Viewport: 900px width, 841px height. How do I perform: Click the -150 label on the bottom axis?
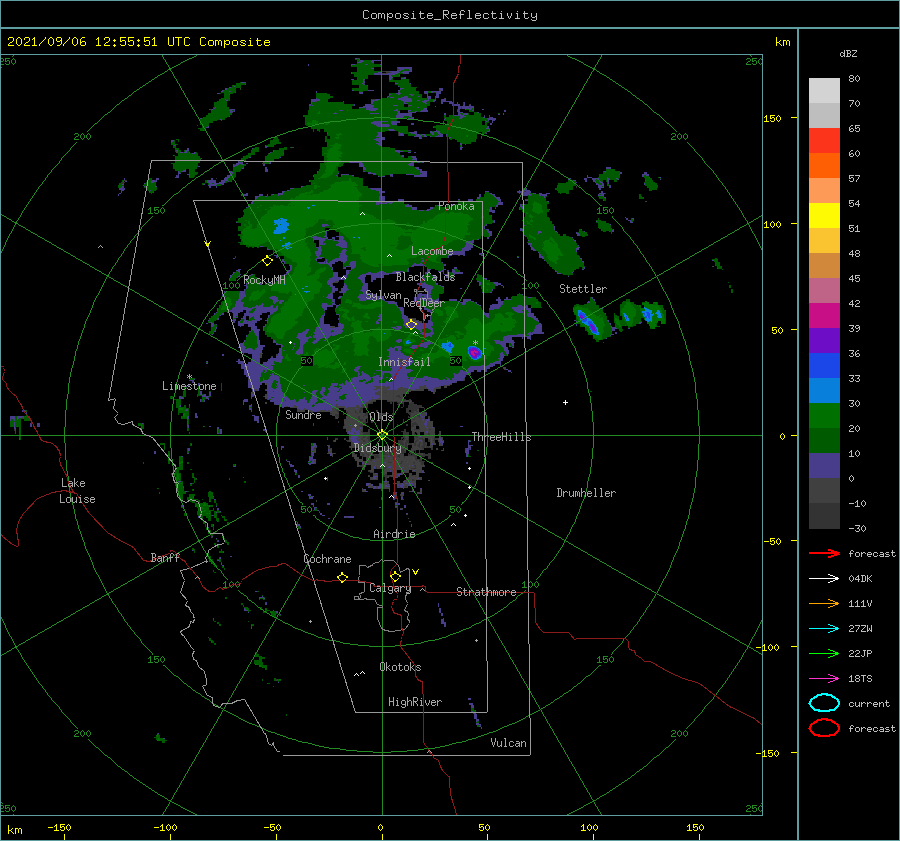(59, 827)
